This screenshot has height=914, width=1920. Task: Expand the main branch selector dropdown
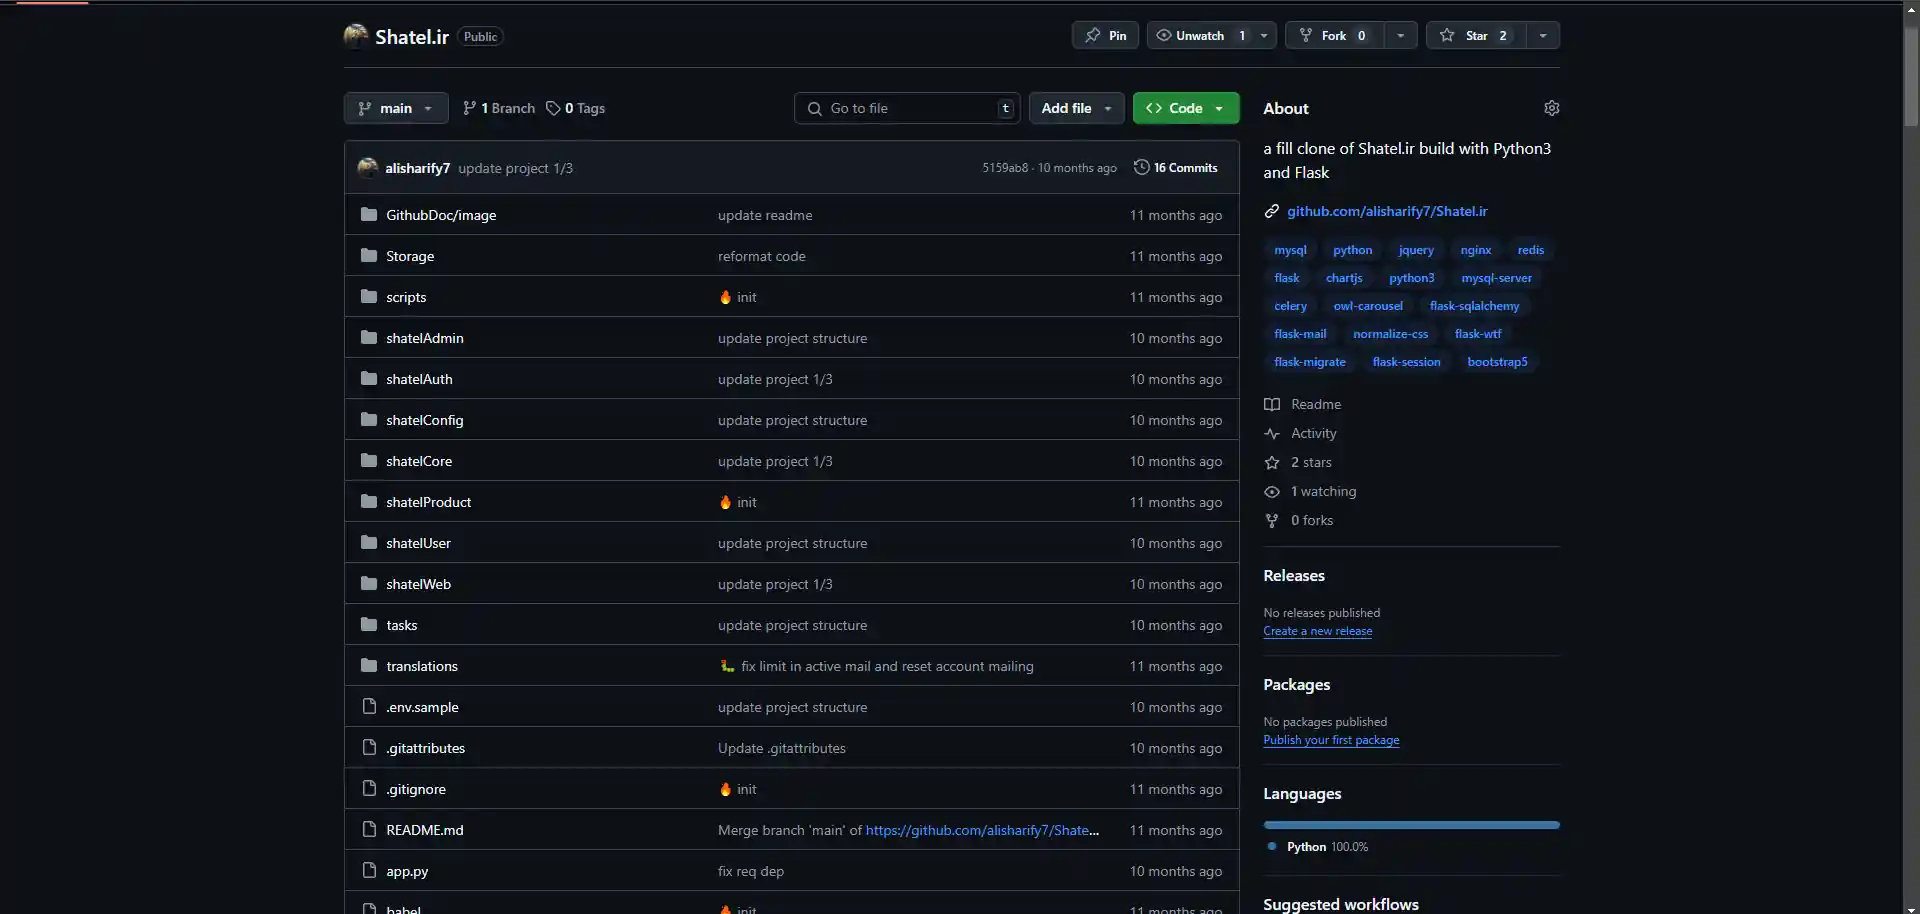396,108
